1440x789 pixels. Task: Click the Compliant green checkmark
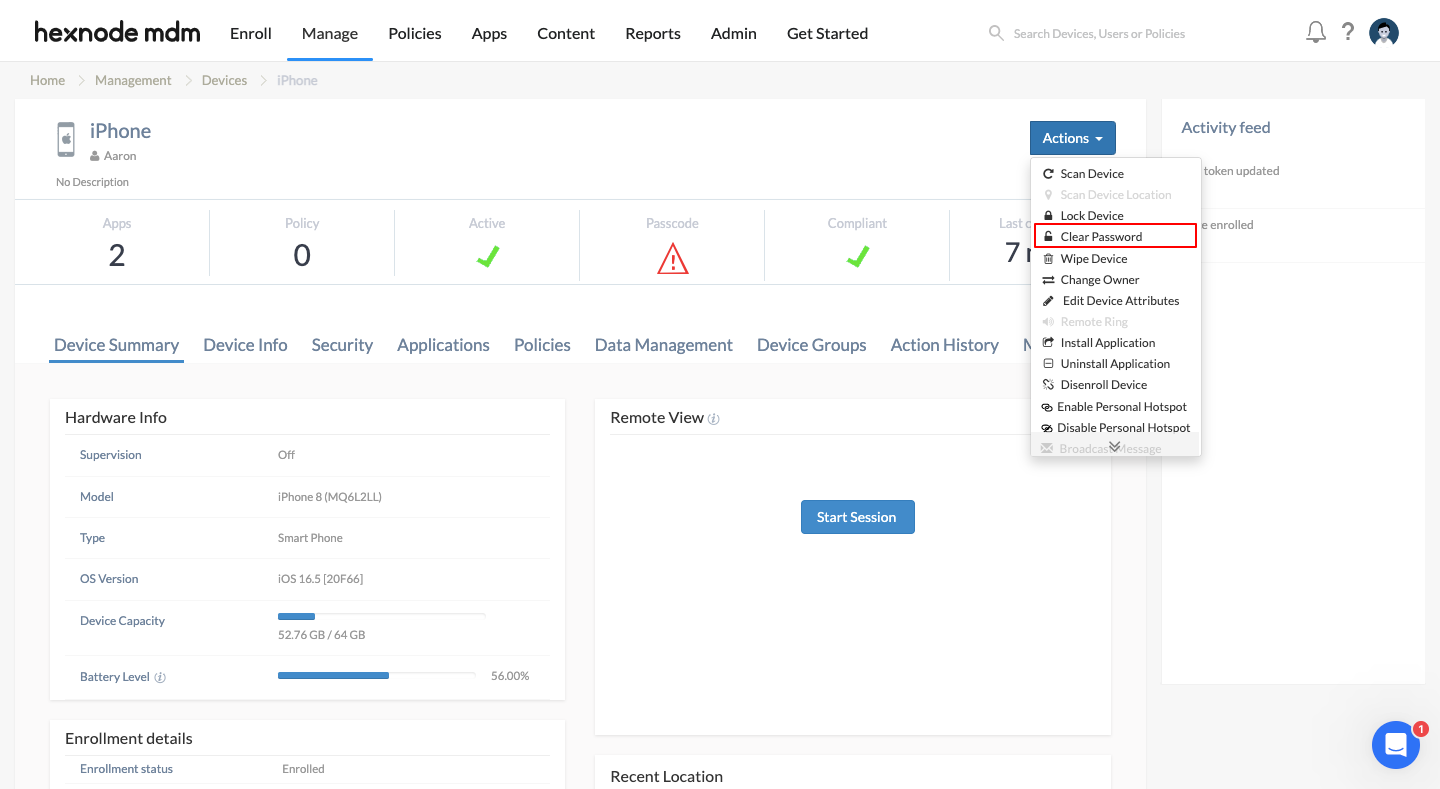[x=857, y=257]
